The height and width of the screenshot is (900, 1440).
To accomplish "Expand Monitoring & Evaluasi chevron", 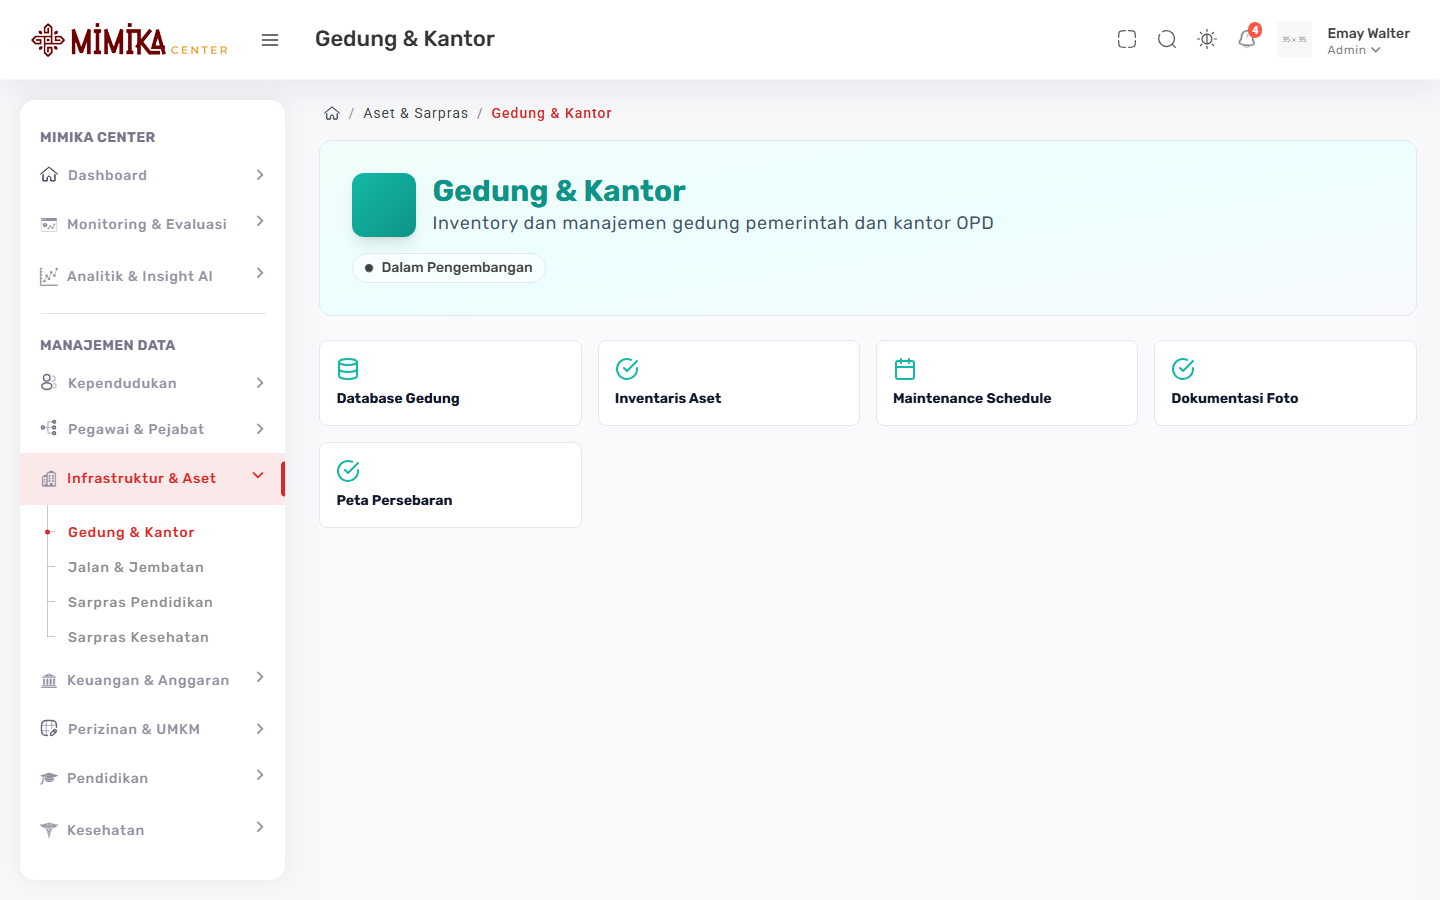I will point(260,221).
